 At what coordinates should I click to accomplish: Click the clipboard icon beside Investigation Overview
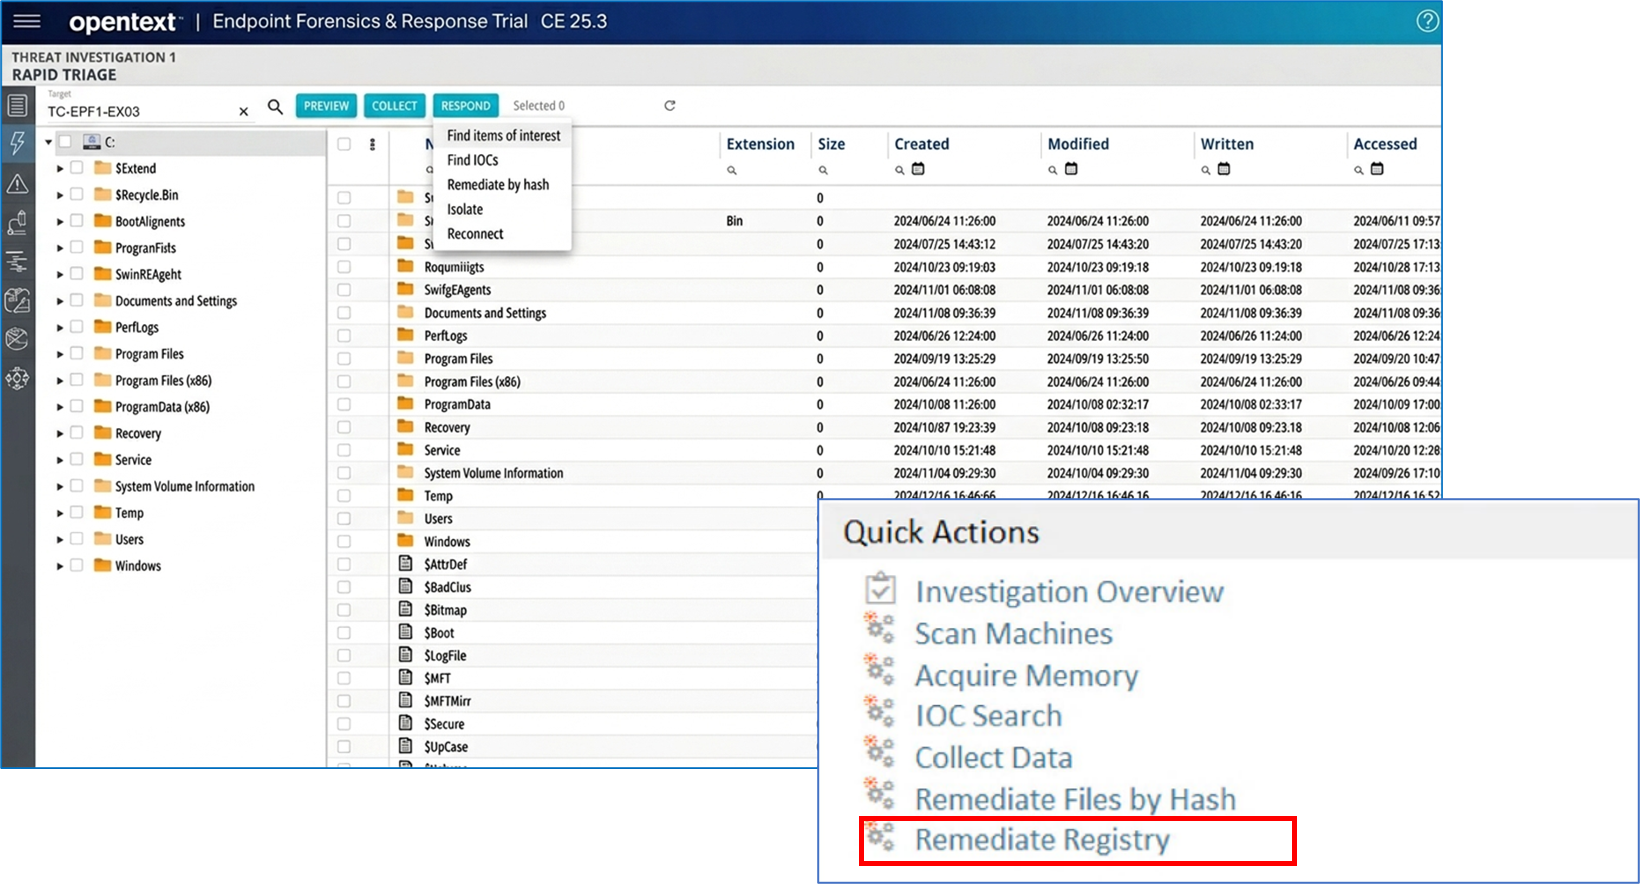[x=880, y=588]
